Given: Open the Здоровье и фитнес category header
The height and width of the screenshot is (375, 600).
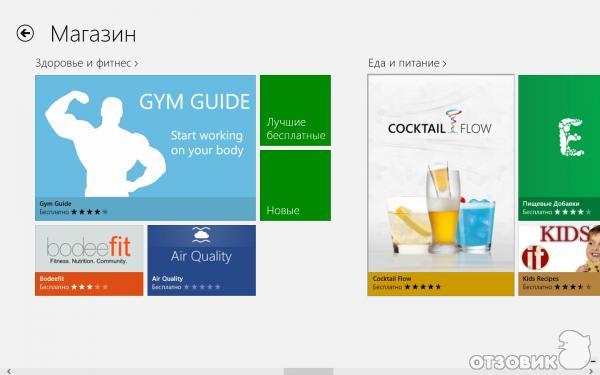Looking at the screenshot, I should [86, 63].
